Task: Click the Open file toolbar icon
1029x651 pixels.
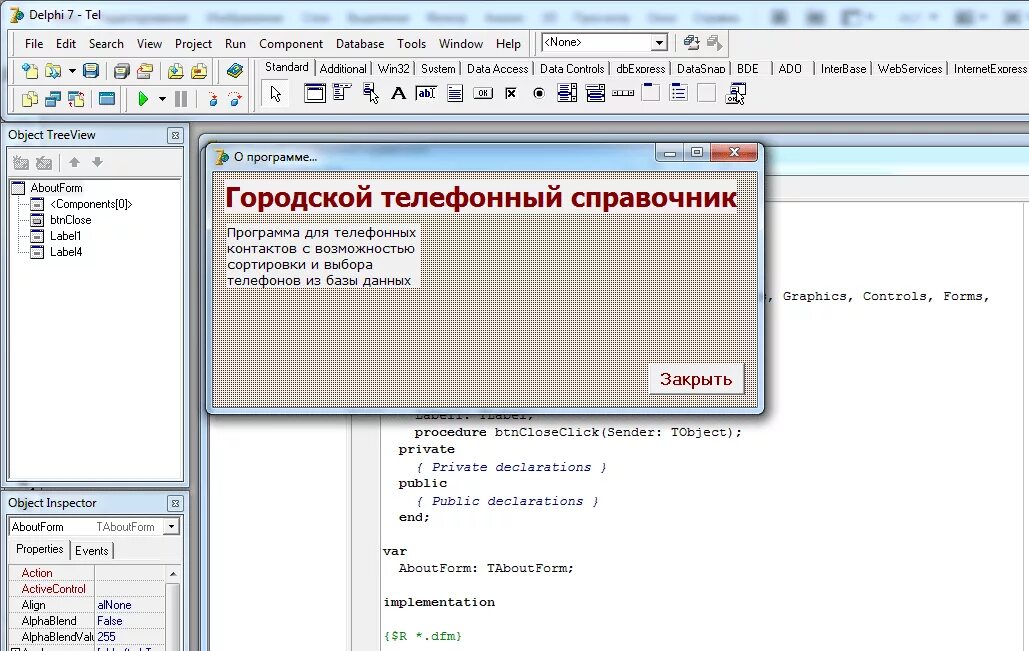Action: click(52, 70)
